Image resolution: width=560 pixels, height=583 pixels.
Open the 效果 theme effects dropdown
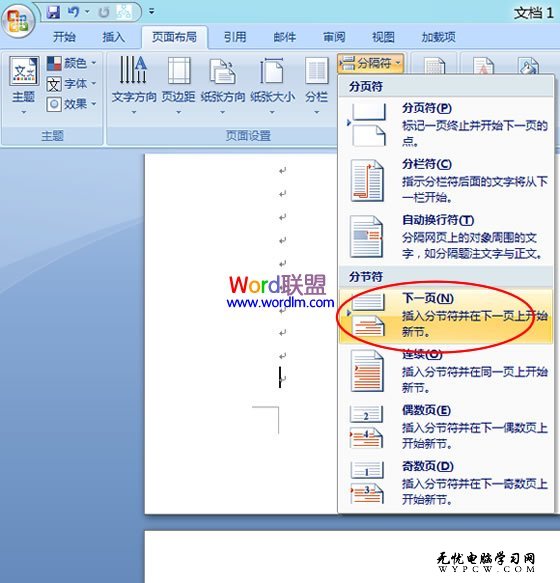71,104
